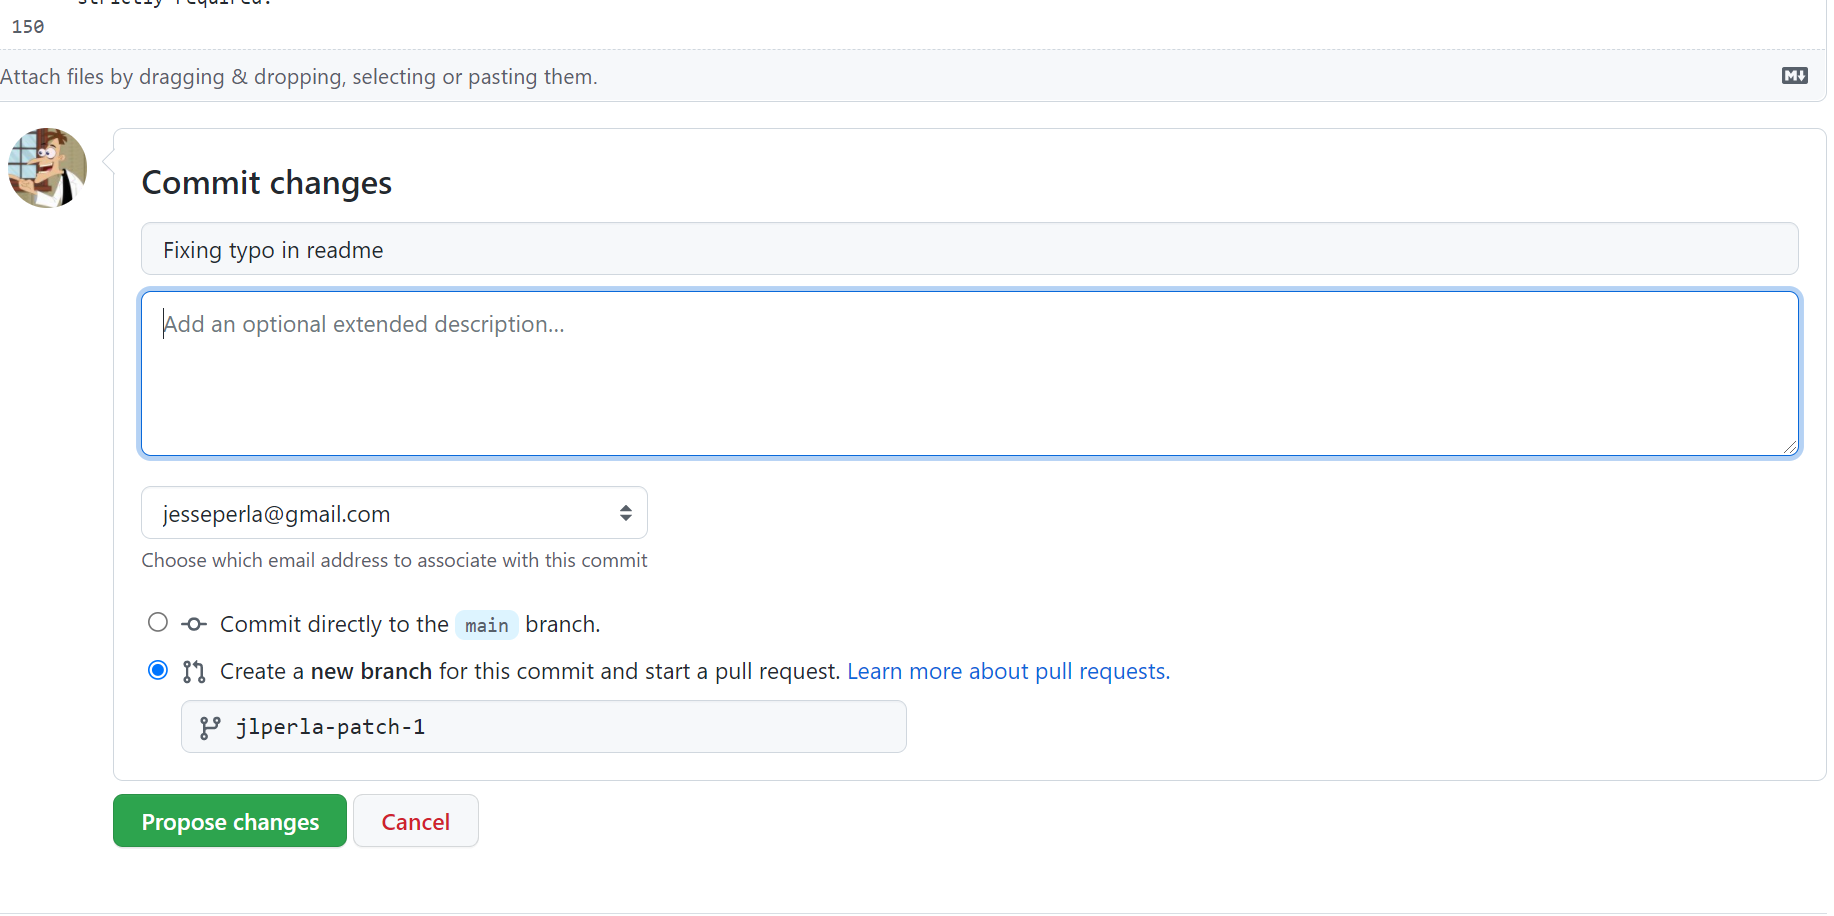Image resolution: width=1834 pixels, height=916 pixels.
Task: Click the resize grip of the description box
Action: point(1789,447)
